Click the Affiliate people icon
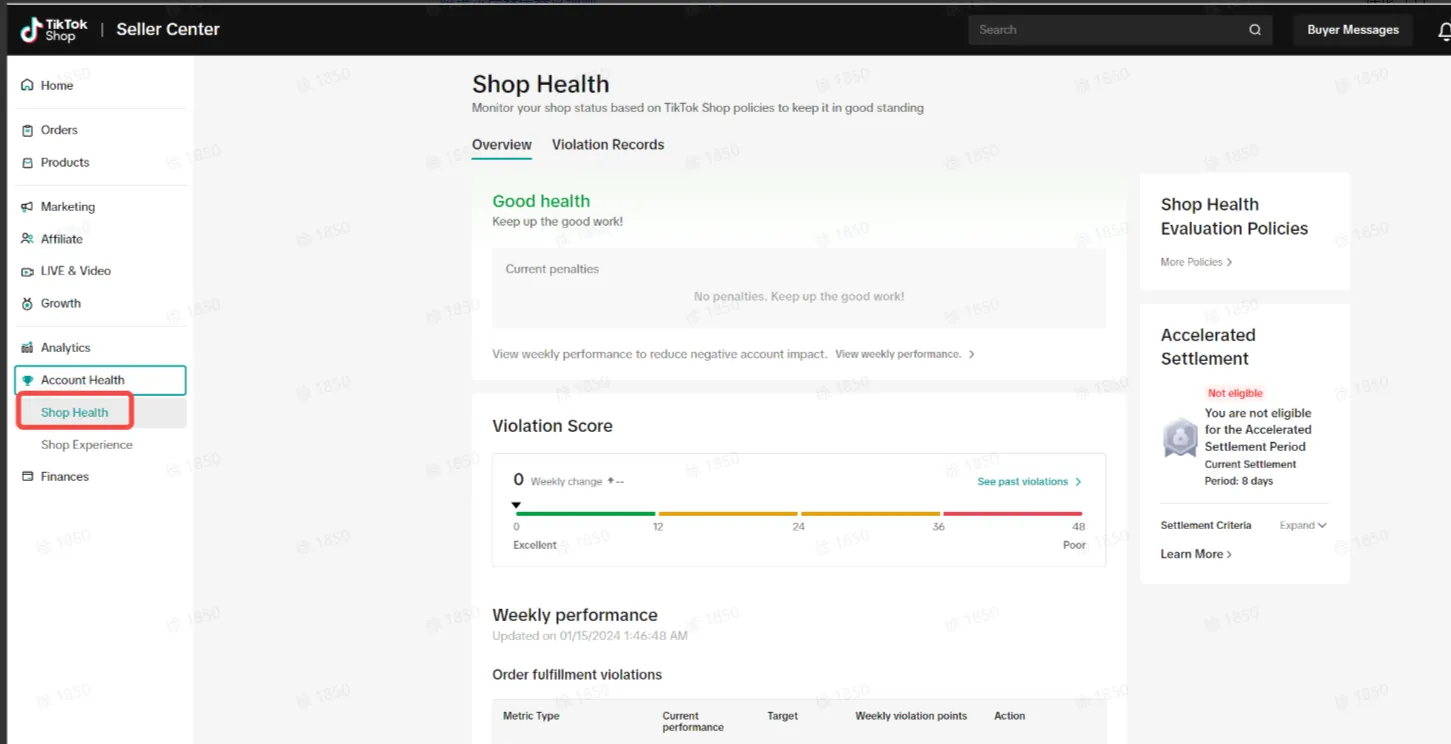The height and width of the screenshot is (744, 1451). pyautogui.click(x=27, y=239)
